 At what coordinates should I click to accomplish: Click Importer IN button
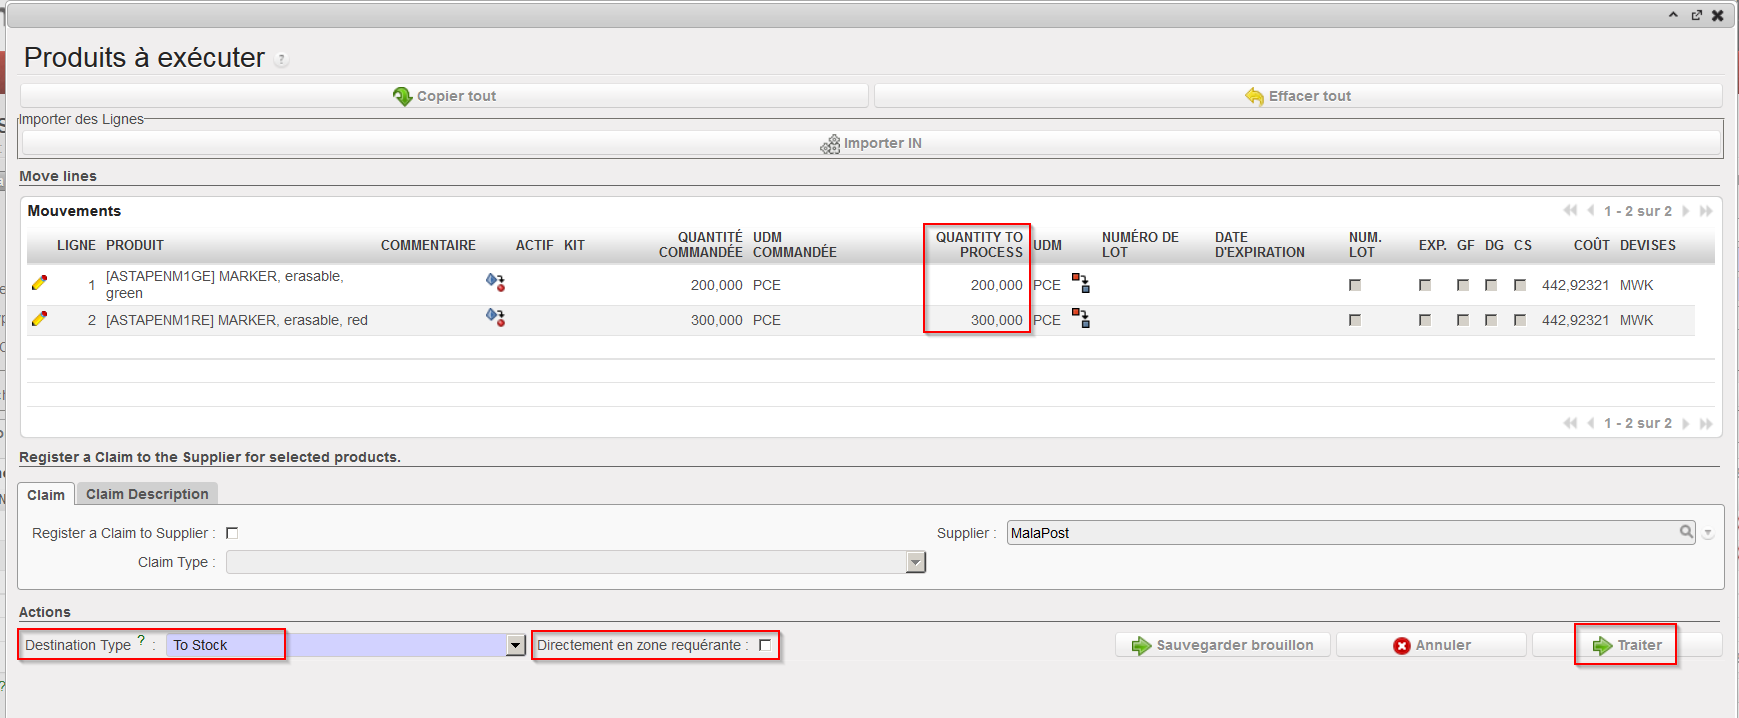point(870,143)
